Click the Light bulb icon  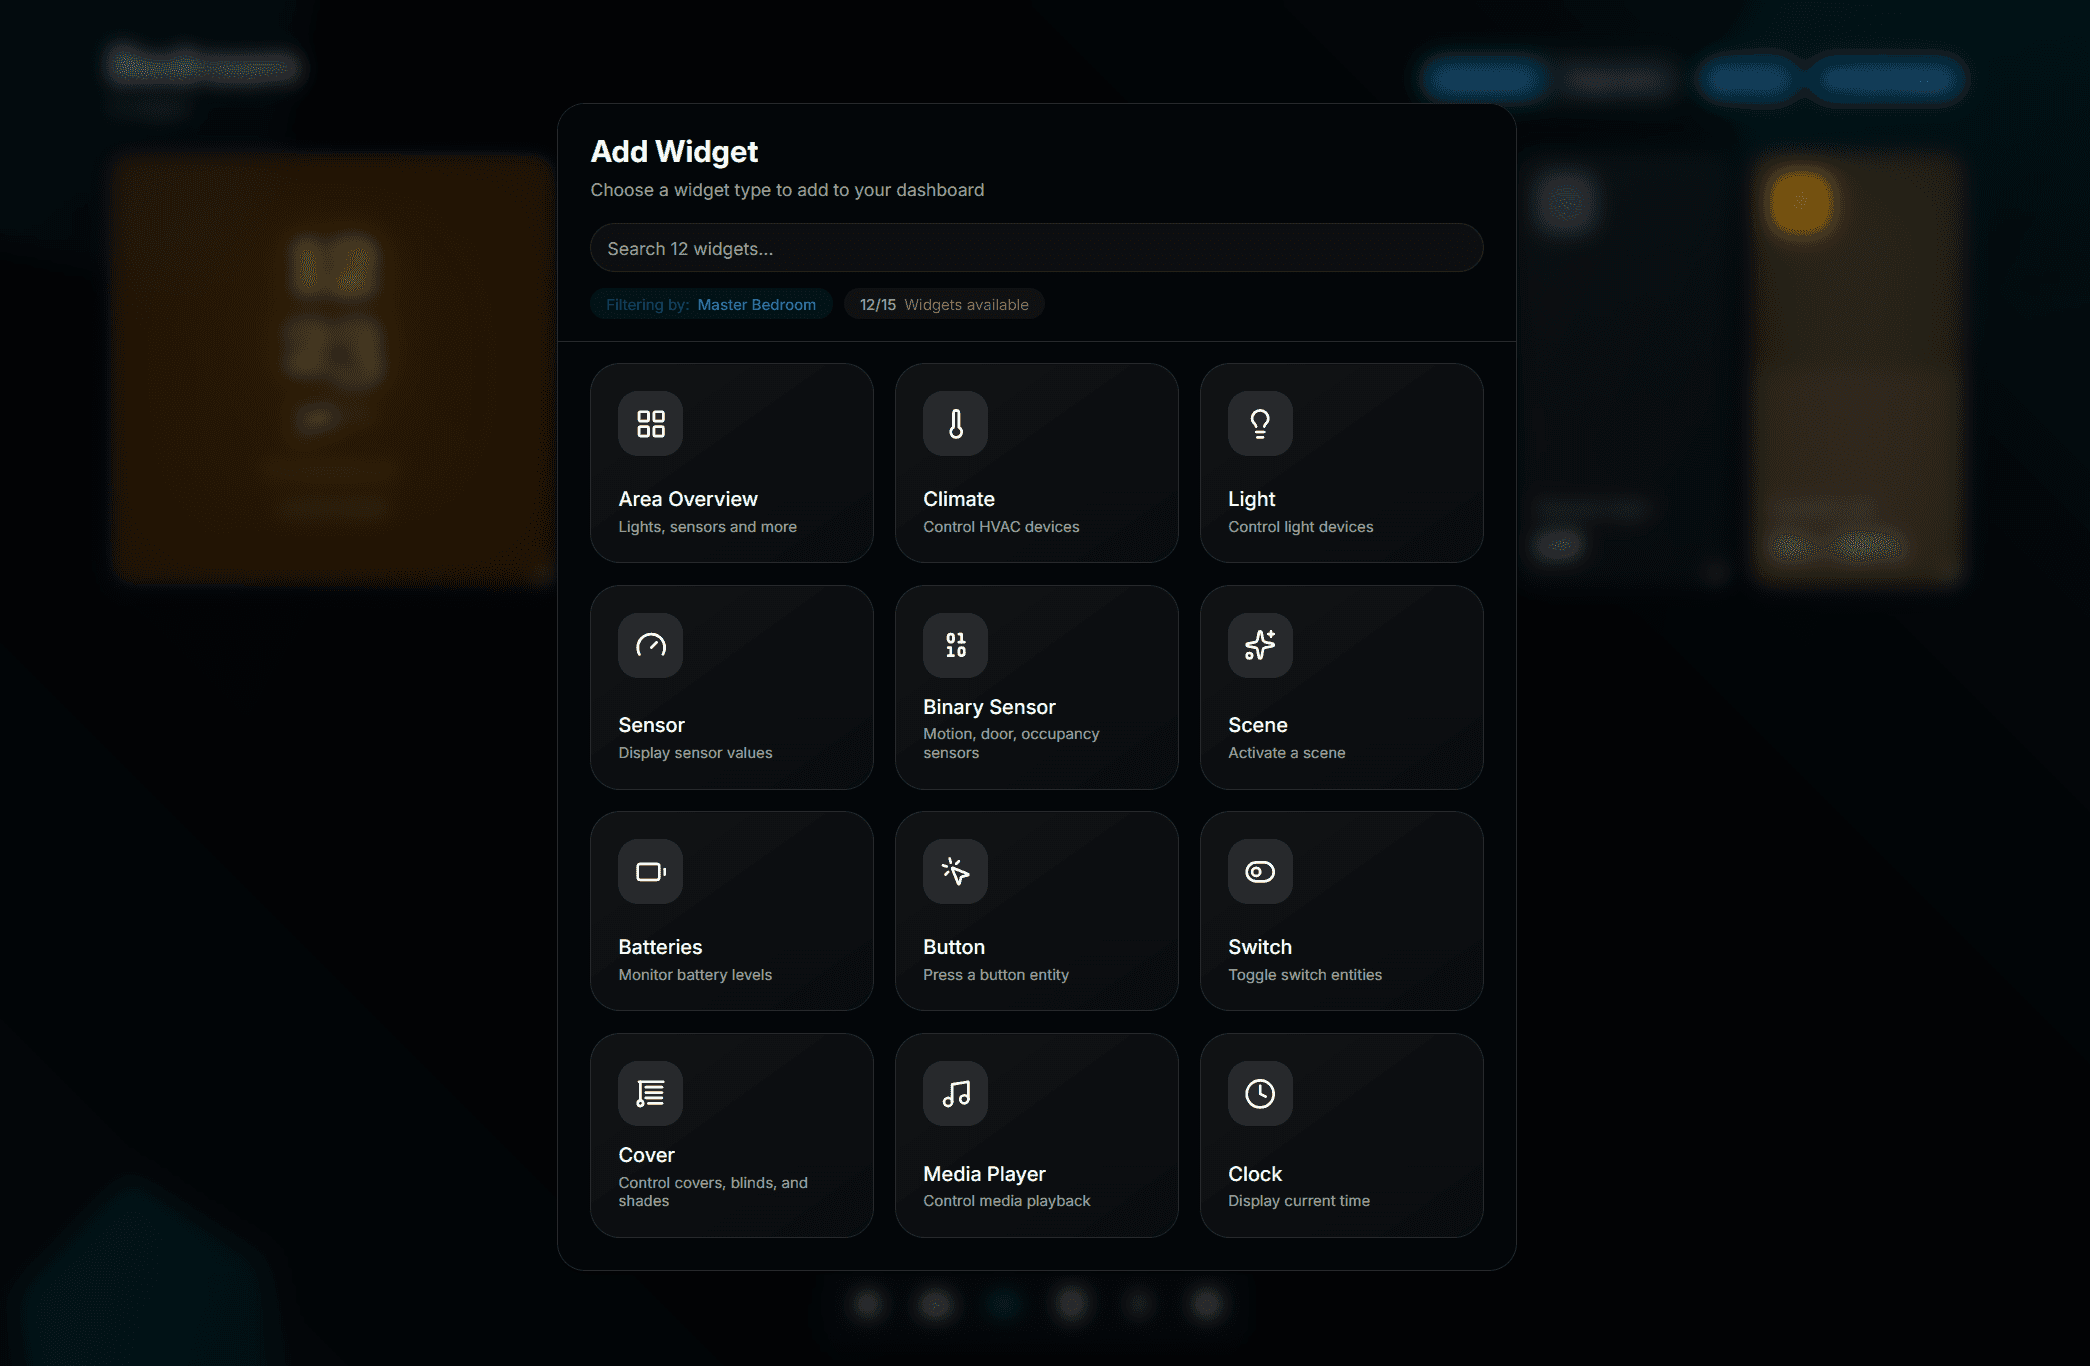point(1260,424)
